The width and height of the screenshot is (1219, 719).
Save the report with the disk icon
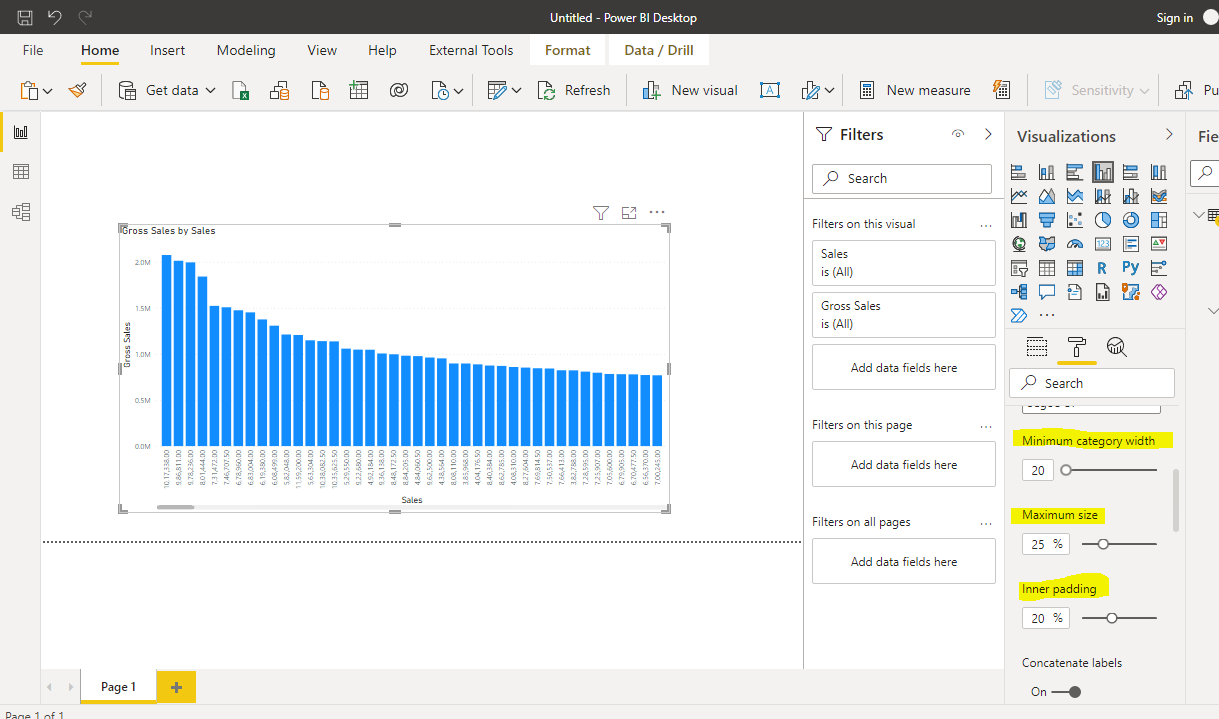25,17
